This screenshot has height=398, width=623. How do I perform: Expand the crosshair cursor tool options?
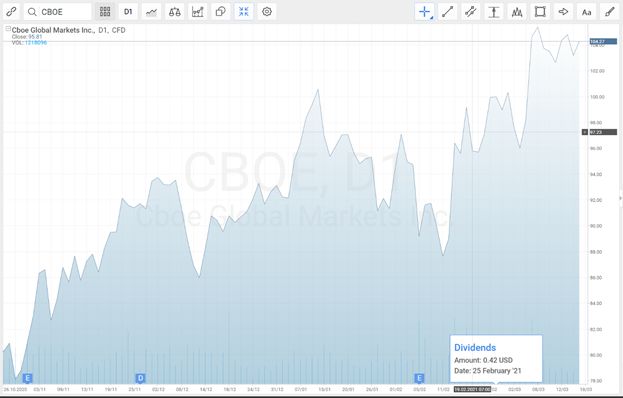coord(431,18)
